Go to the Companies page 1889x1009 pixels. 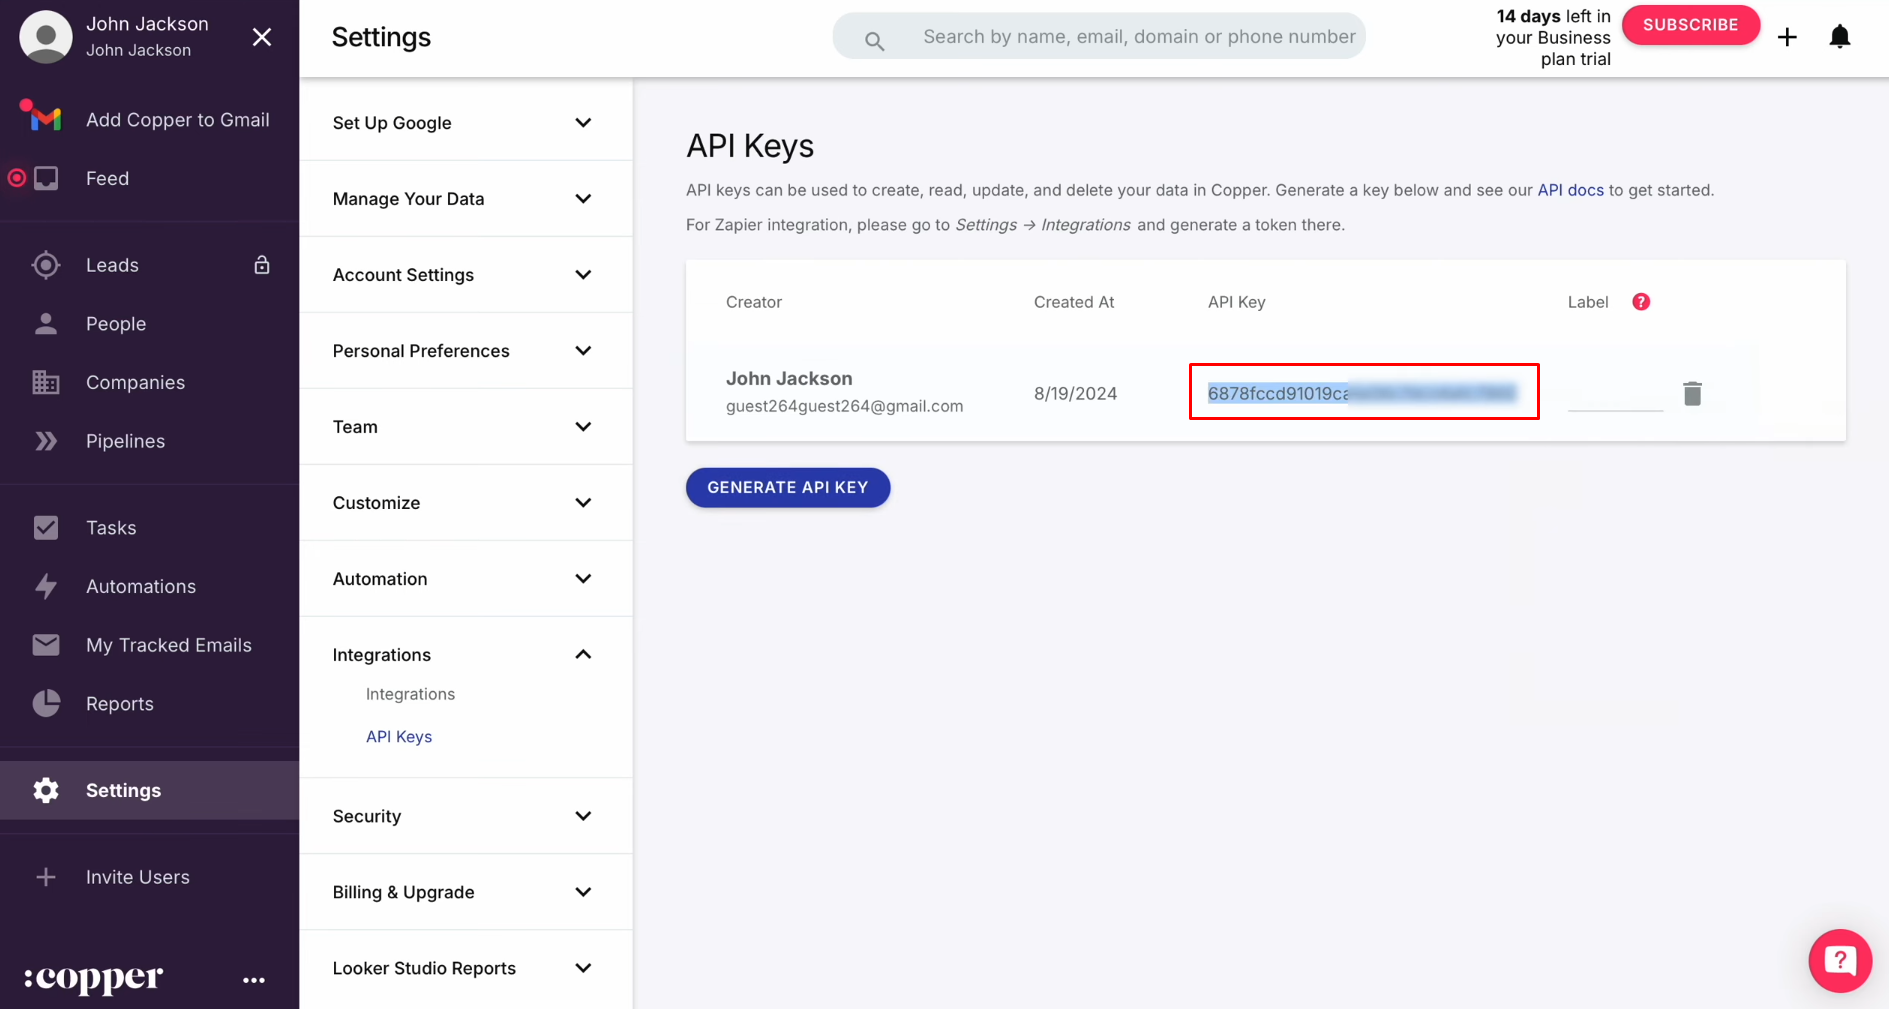(x=135, y=382)
